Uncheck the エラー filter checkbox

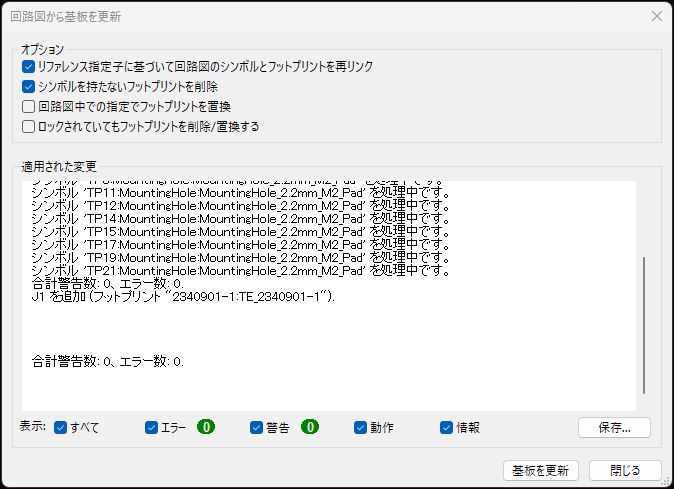point(152,427)
